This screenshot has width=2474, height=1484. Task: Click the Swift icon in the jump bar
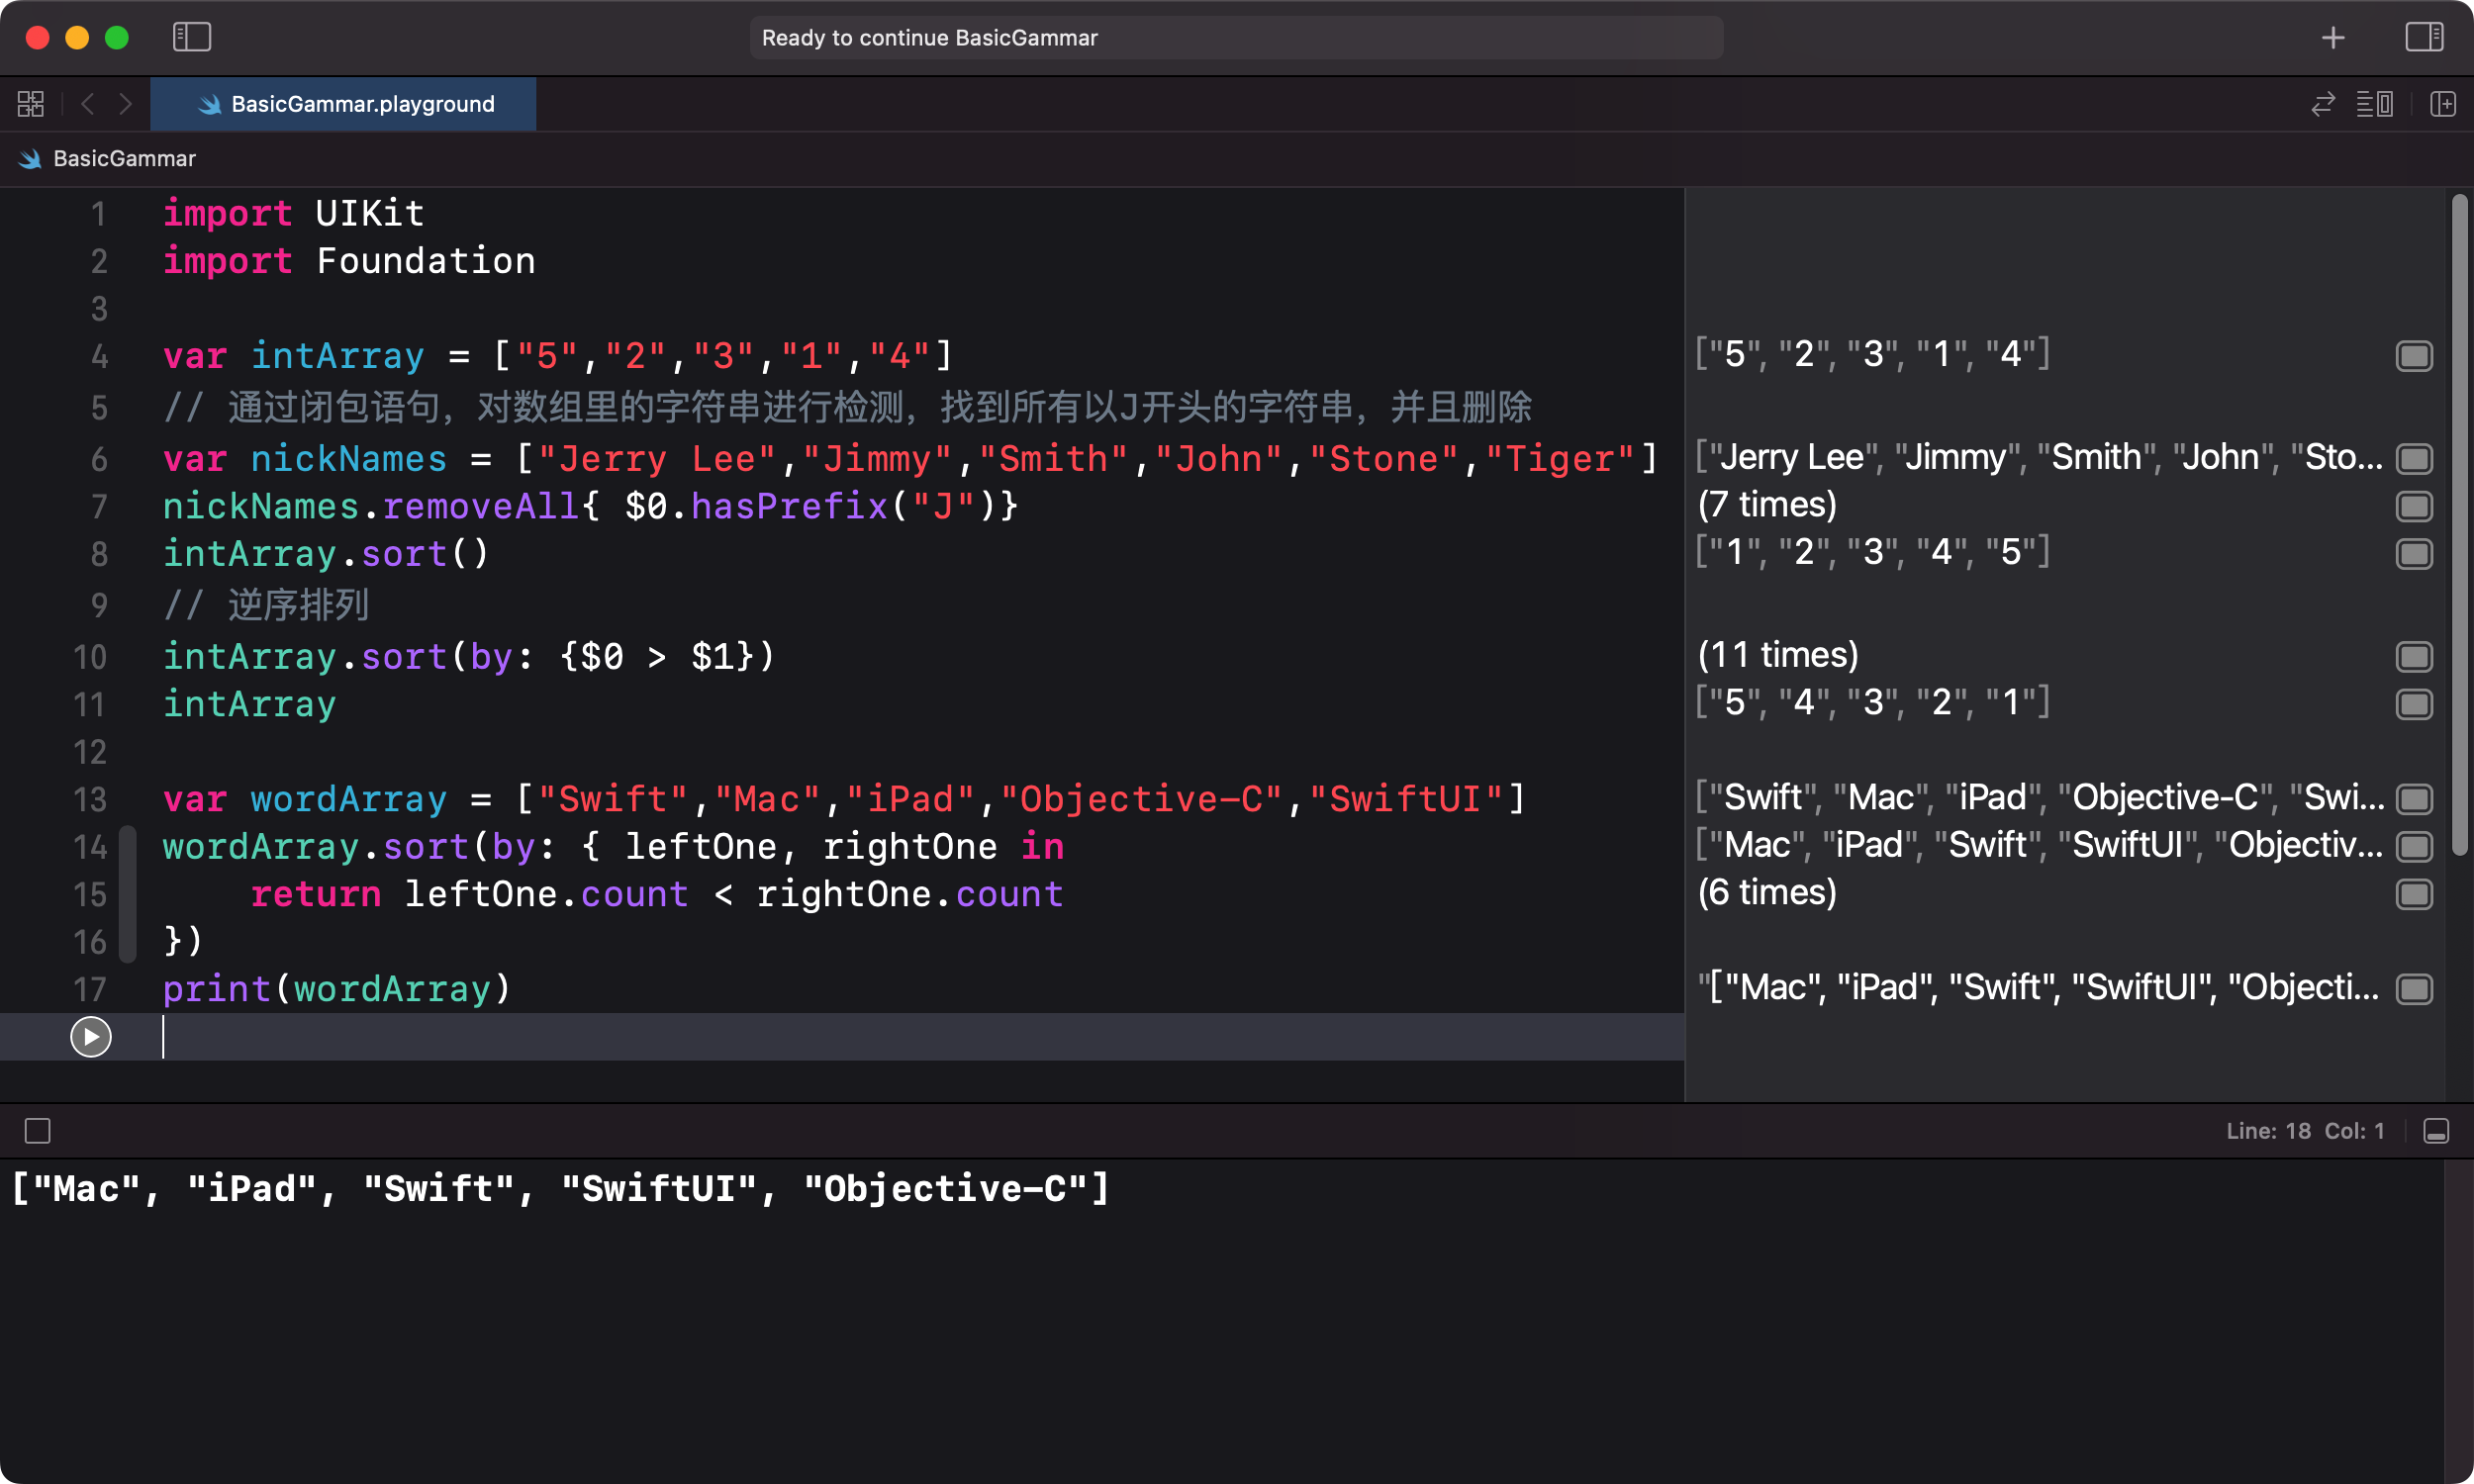(30, 159)
